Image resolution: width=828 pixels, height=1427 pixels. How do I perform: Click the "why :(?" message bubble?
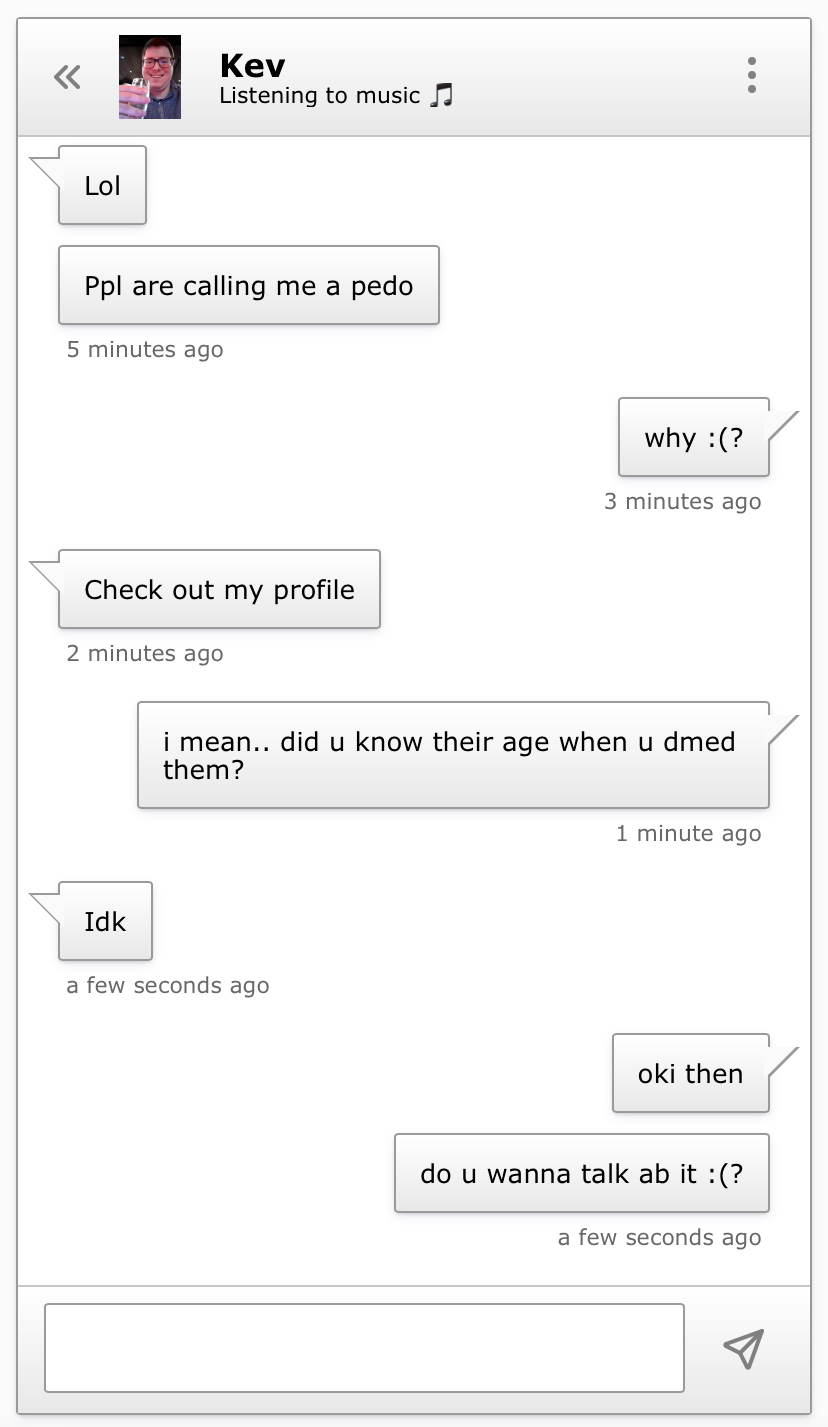(x=694, y=437)
